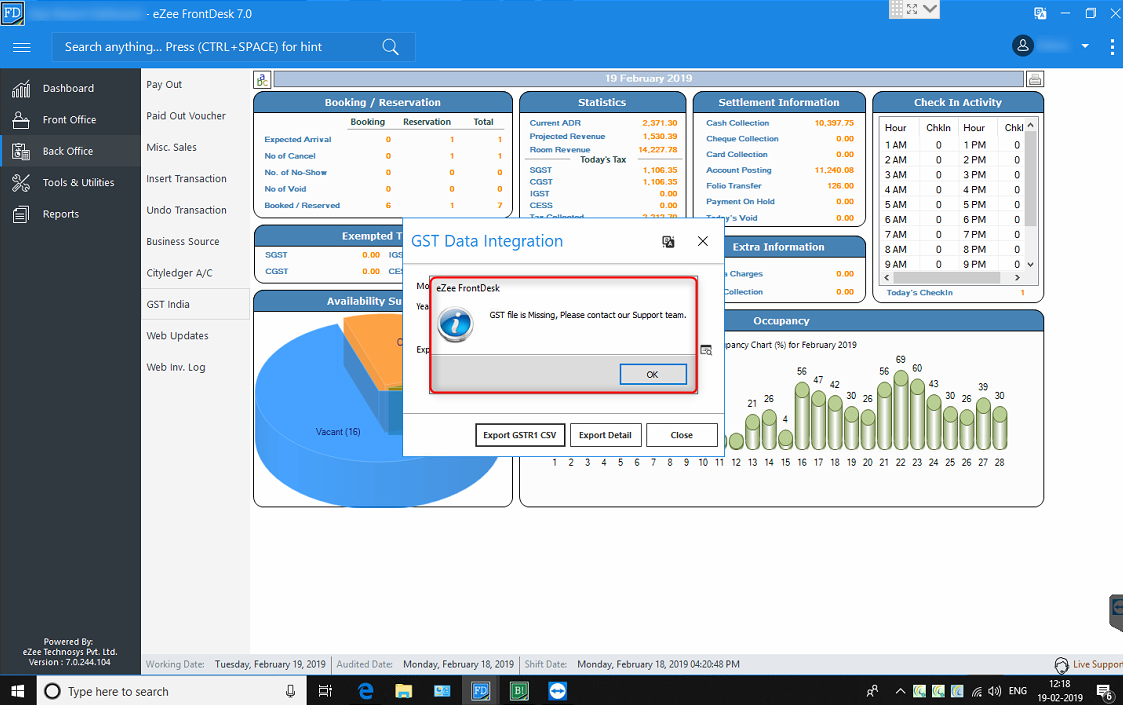Viewport: 1123px width, 705px height.
Task: Click the Current ADR label
Action: tap(555, 123)
